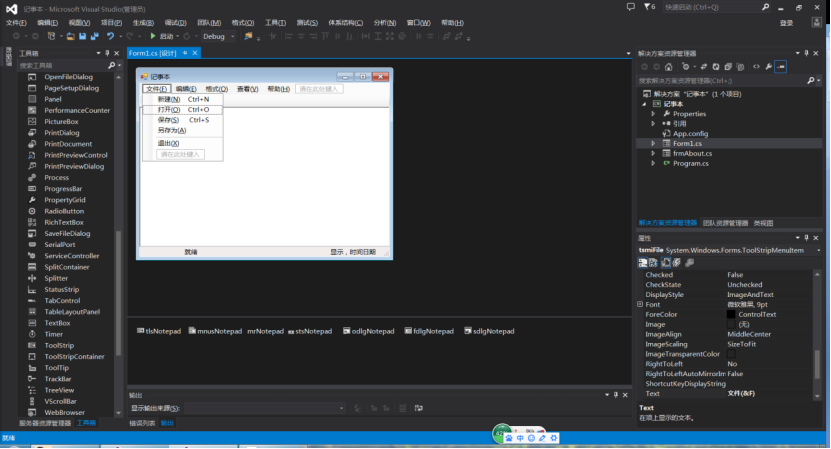Expand the Properties node in Solution Explorer
Screen dimensions: 831x449
pyautogui.click(x=653, y=114)
